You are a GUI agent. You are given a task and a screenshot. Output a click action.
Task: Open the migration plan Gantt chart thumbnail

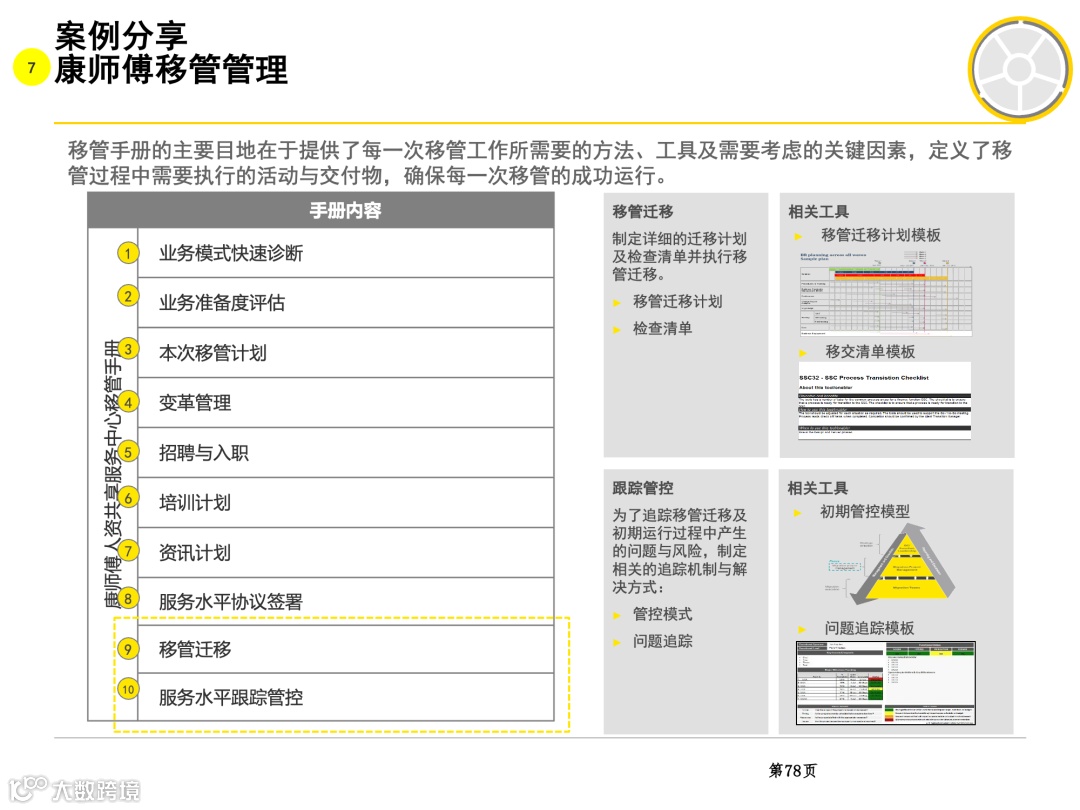(885, 292)
